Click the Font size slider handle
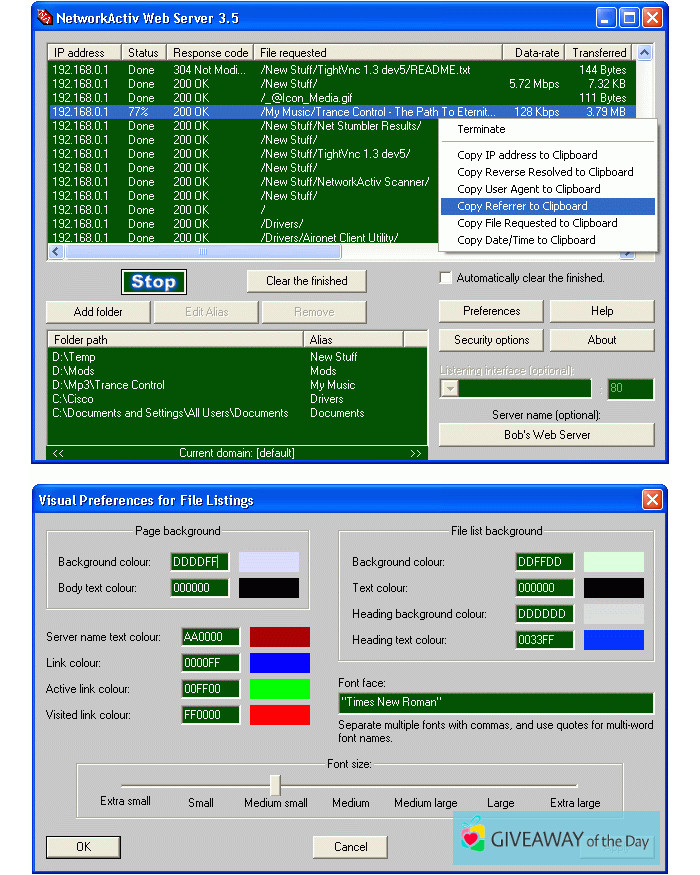700x875 pixels. [x=275, y=785]
